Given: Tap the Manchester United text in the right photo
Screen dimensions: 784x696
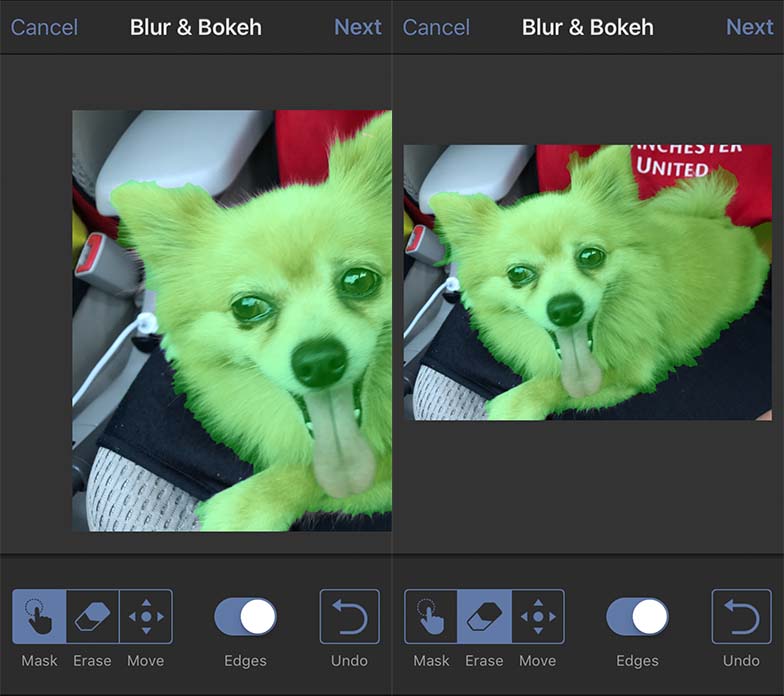Looking at the screenshot, I should pyautogui.click(x=688, y=160).
